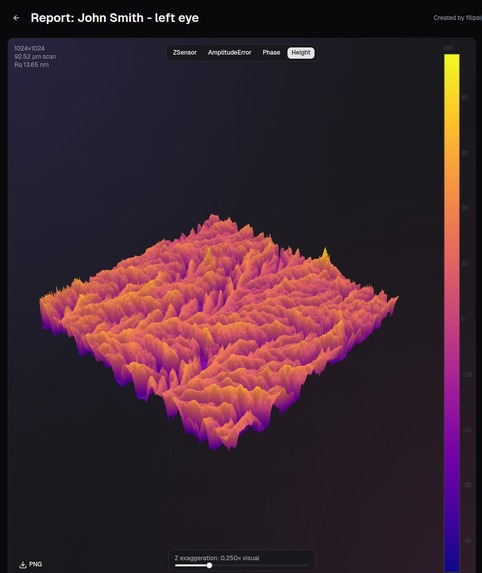Switch to the Phase channel tab
482x573 pixels.
coord(271,53)
